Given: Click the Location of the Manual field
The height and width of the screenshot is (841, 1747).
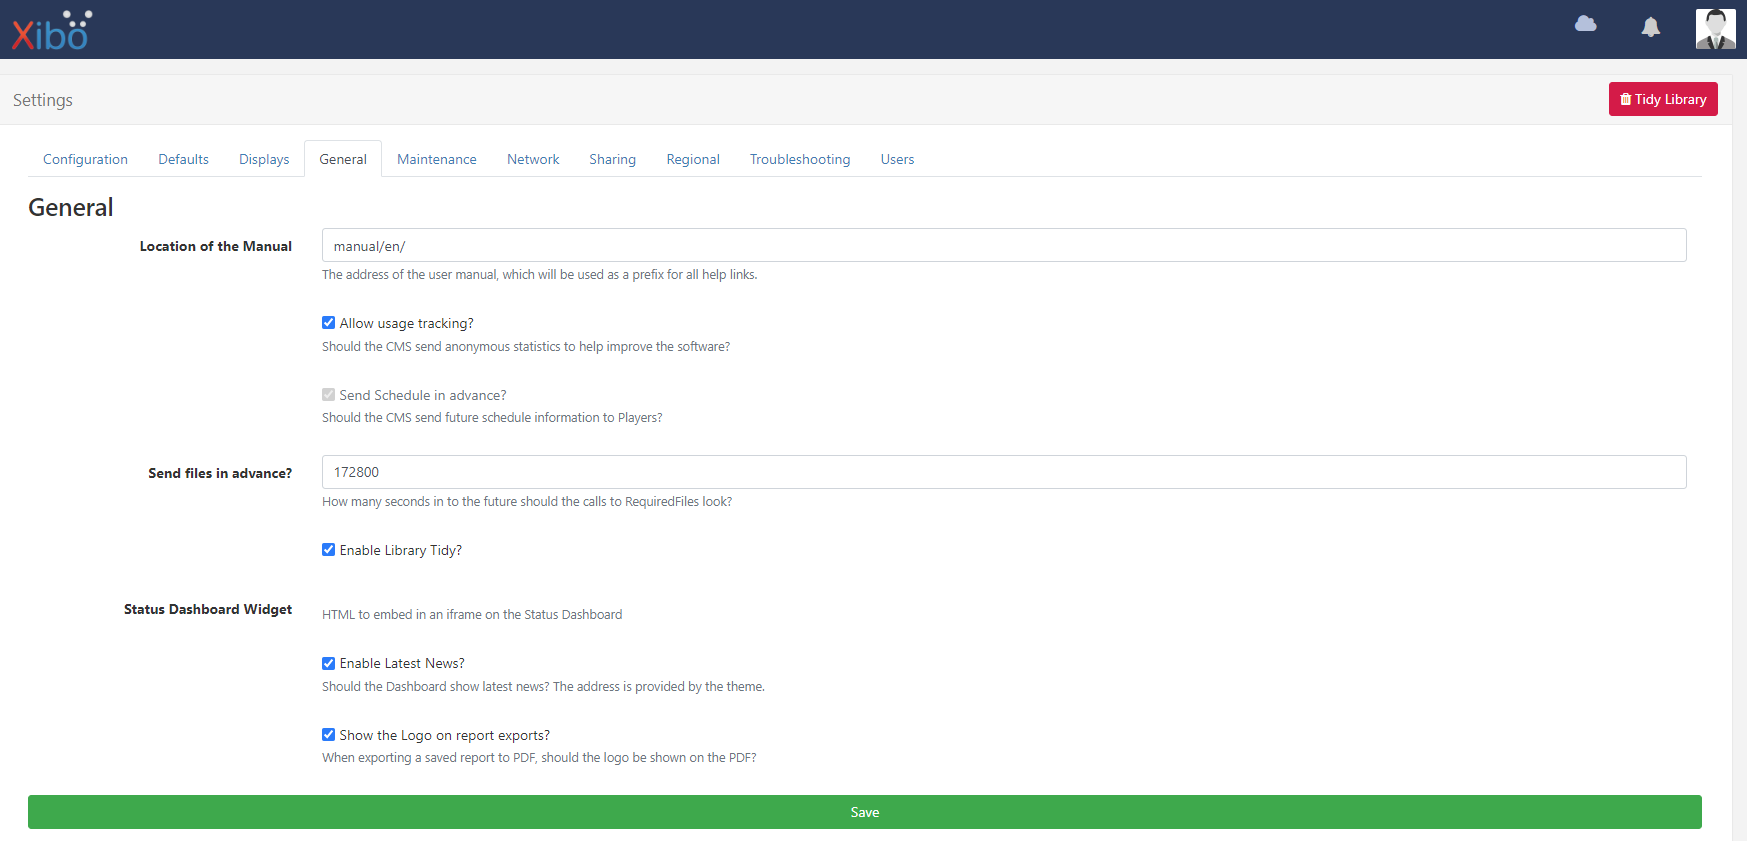Looking at the screenshot, I should click(1003, 246).
